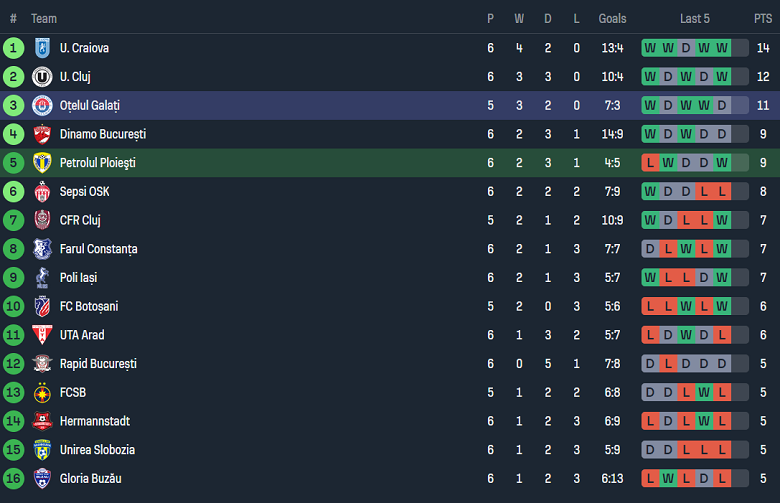Click the U. Craiova club crest
This screenshot has height=503, width=780.
pyautogui.click(x=42, y=48)
